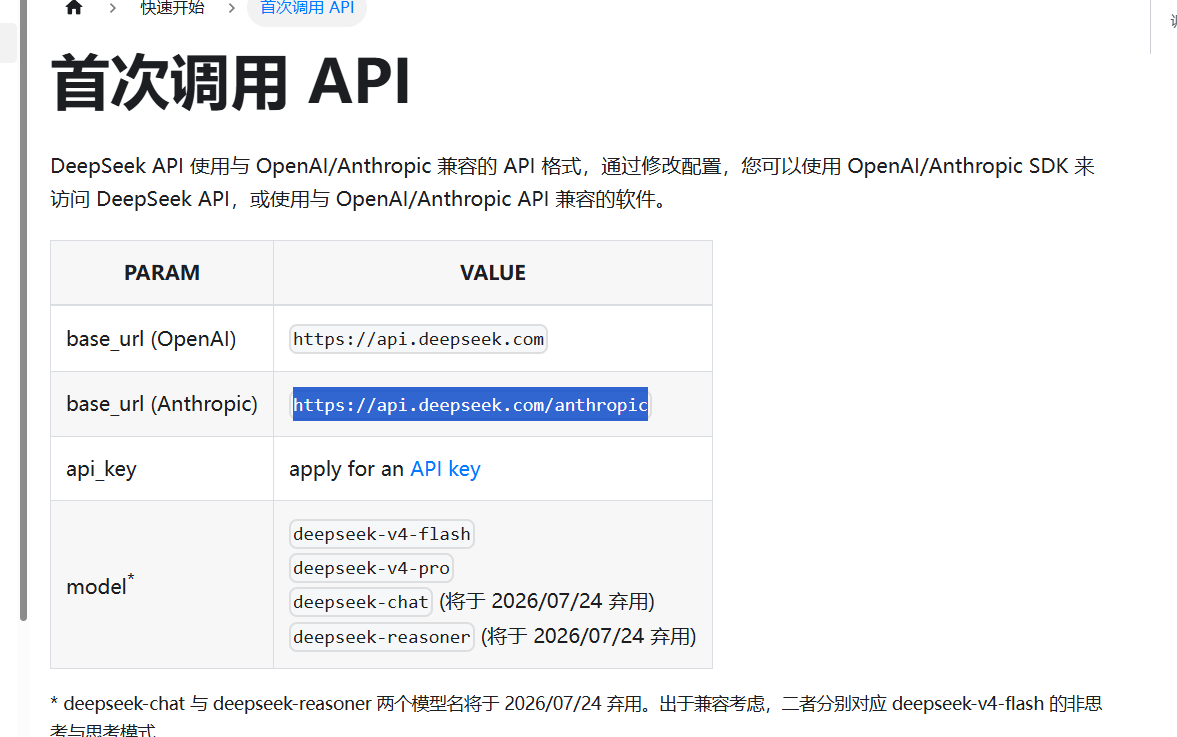Select the deepseek-v4-pro model name
This screenshot has height=737, width=1177.
(371, 568)
